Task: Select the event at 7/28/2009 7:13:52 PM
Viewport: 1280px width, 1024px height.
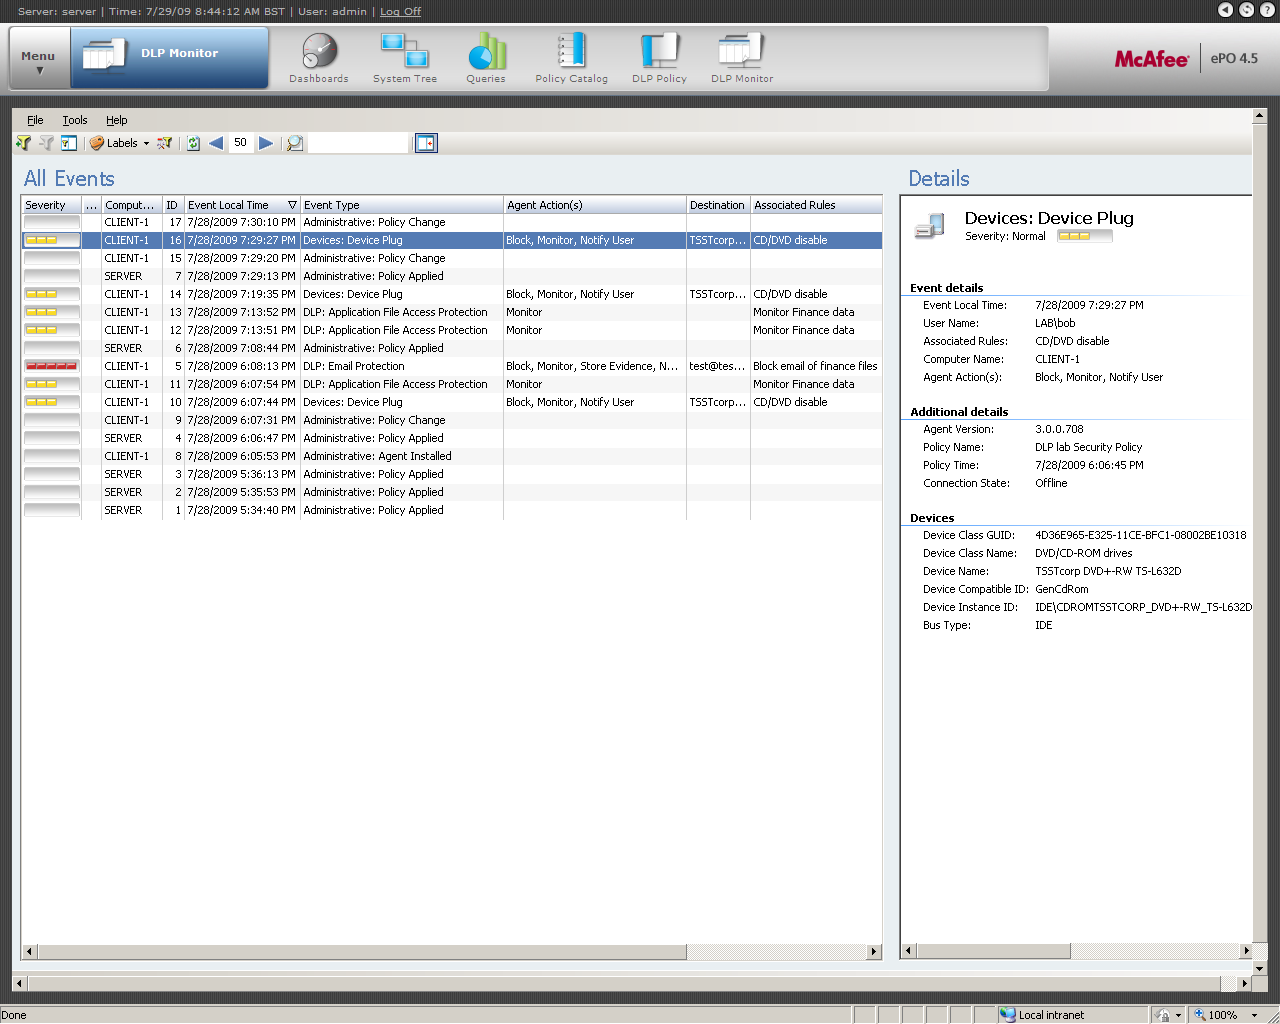Action: point(452,312)
